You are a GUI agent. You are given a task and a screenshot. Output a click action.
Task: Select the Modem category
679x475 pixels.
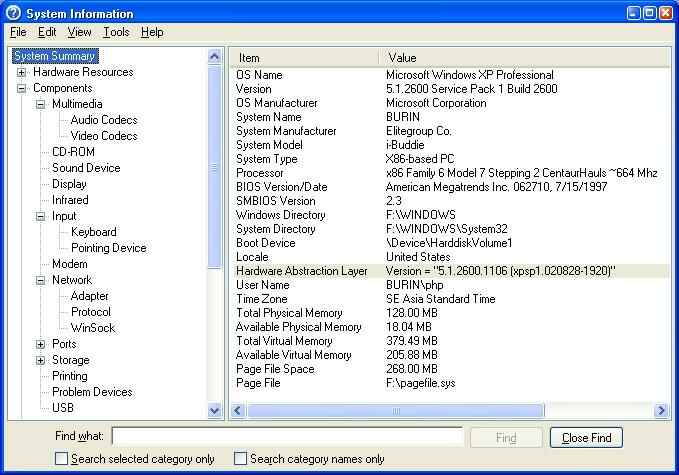(x=70, y=264)
